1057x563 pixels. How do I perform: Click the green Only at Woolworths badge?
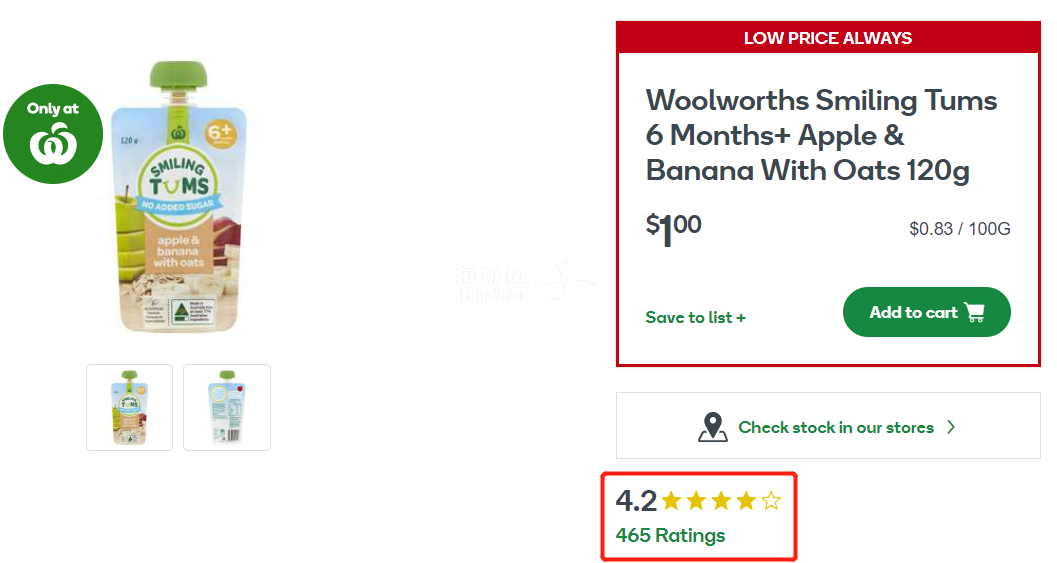click(x=53, y=134)
